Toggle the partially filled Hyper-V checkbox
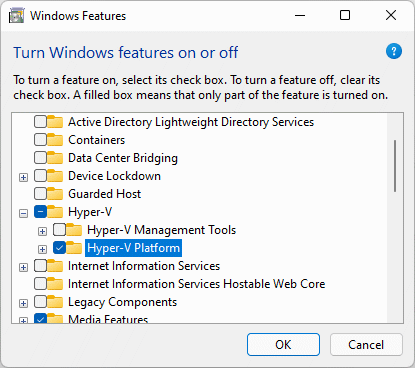 click(40, 212)
